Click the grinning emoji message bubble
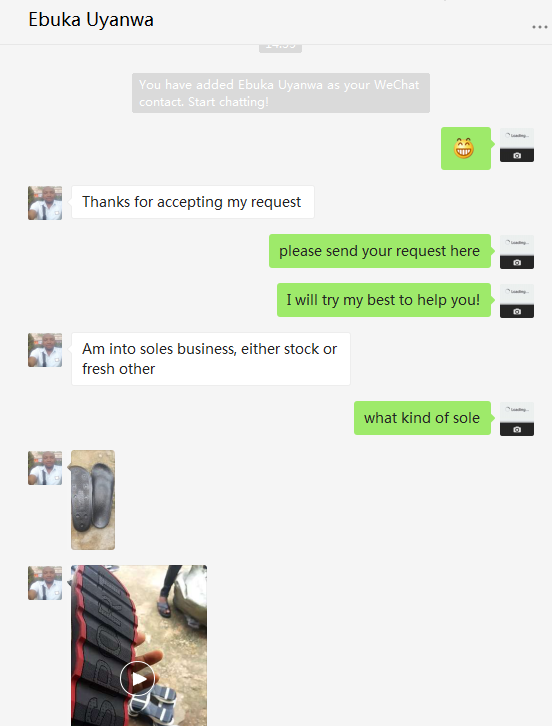This screenshot has height=726, width=552. tap(466, 148)
